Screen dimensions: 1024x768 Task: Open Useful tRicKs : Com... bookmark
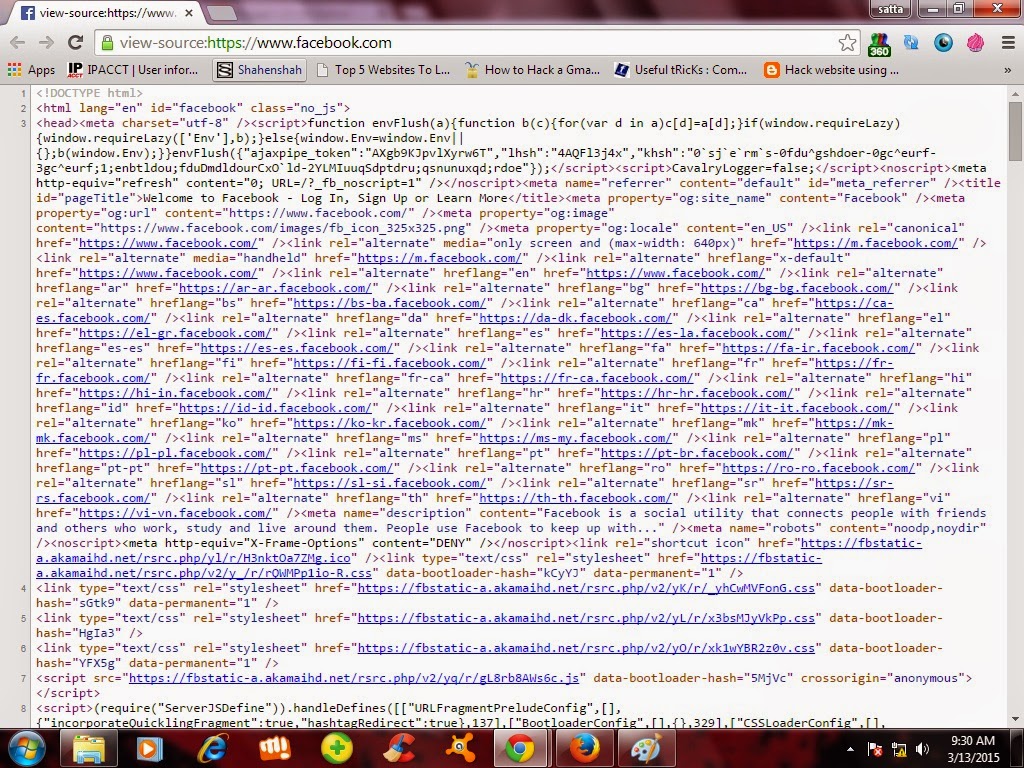680,70
